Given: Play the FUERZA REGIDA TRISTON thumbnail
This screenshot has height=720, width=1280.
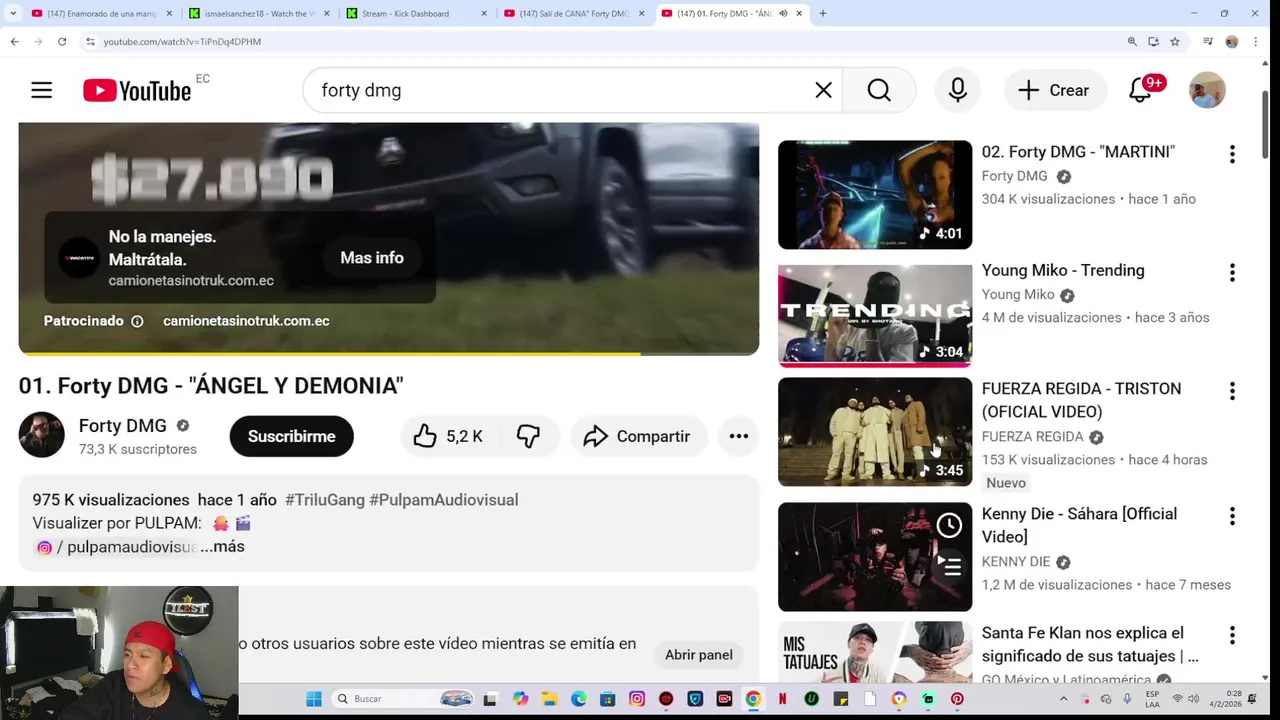Looking at the screenshot, I should 875,431.
